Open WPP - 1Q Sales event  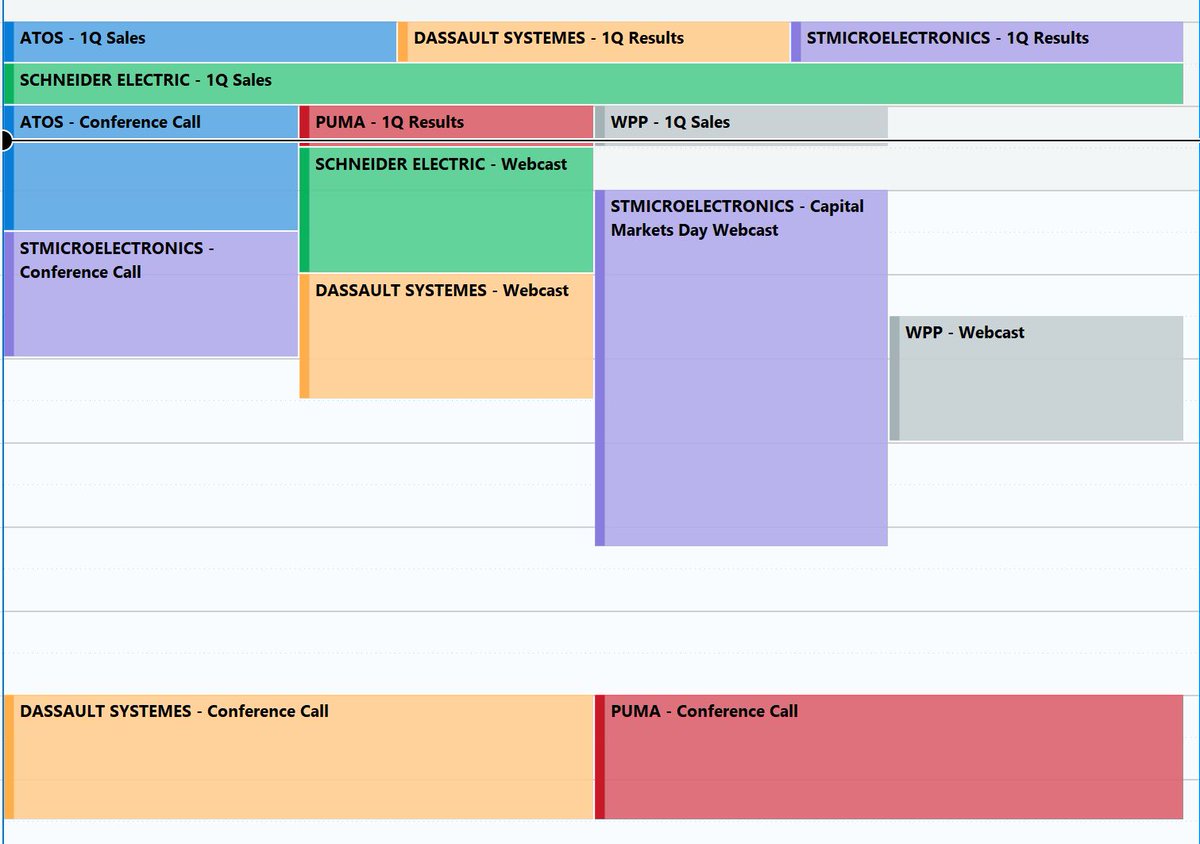[741, 125]
